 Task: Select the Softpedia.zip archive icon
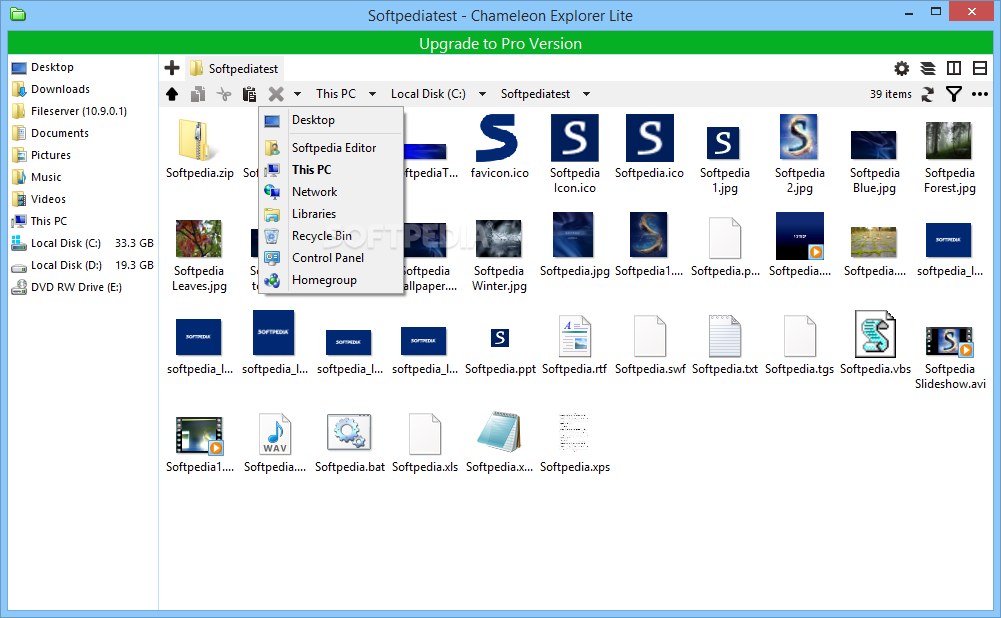coord(199,139)
